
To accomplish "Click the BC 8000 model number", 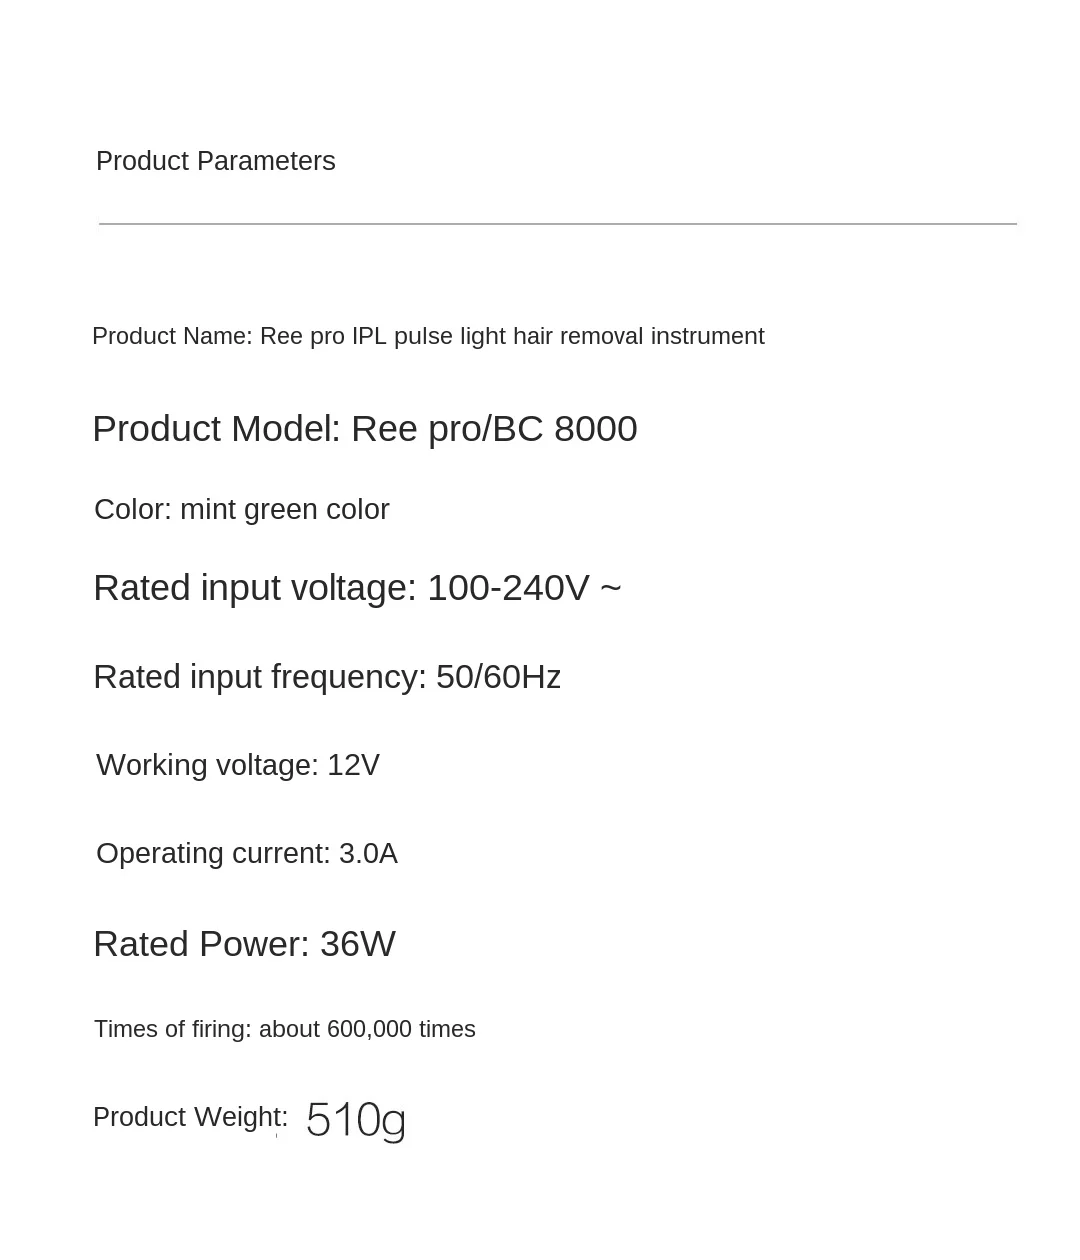I will pyautogui.click(x=565, y=429).
